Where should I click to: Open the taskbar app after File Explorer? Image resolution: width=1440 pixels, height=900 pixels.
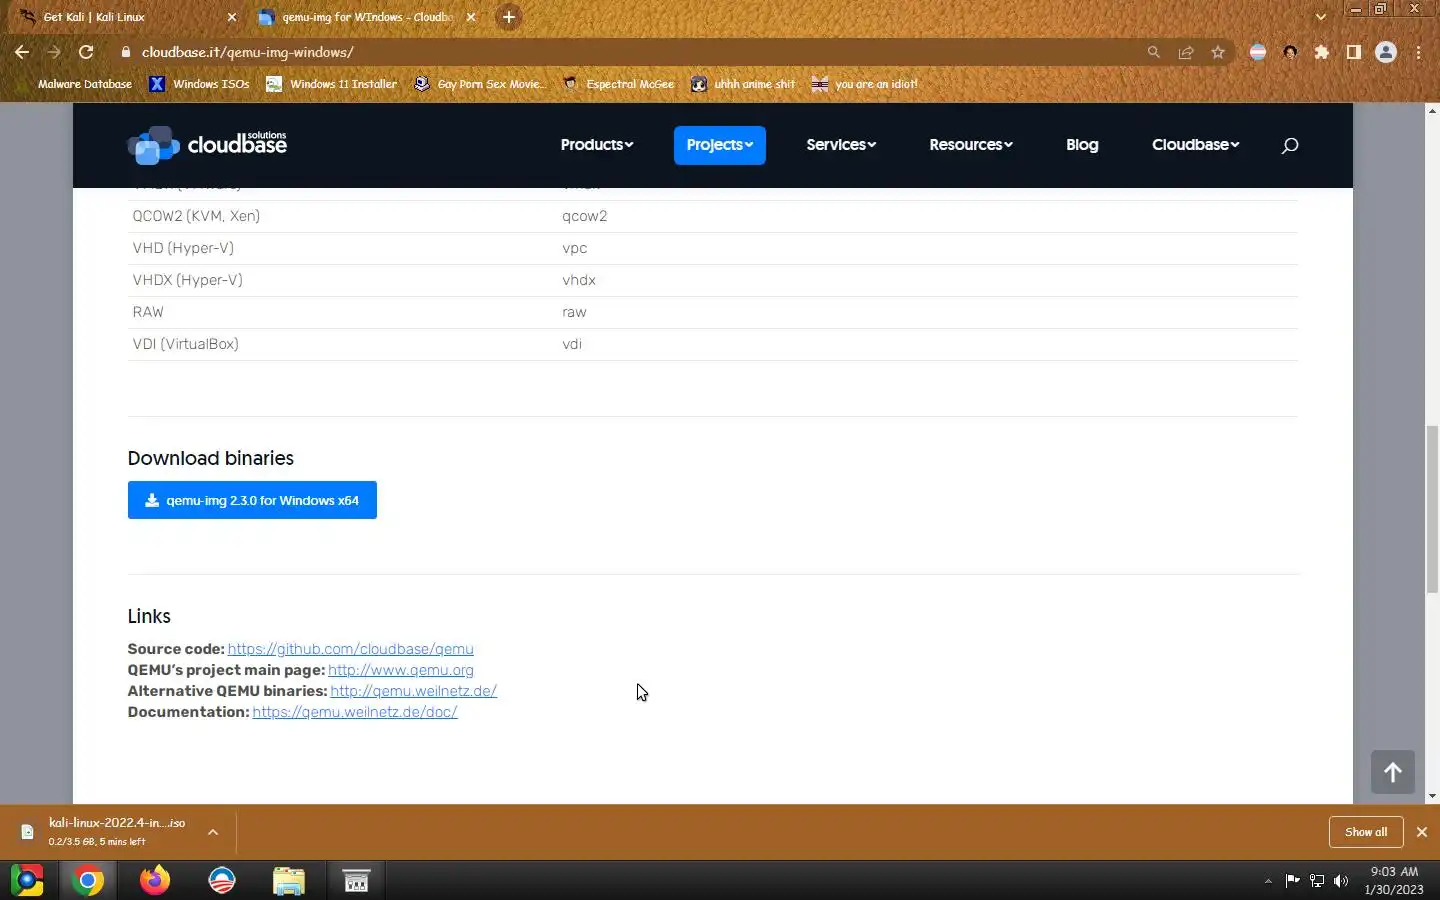click(x=356, y=880)
